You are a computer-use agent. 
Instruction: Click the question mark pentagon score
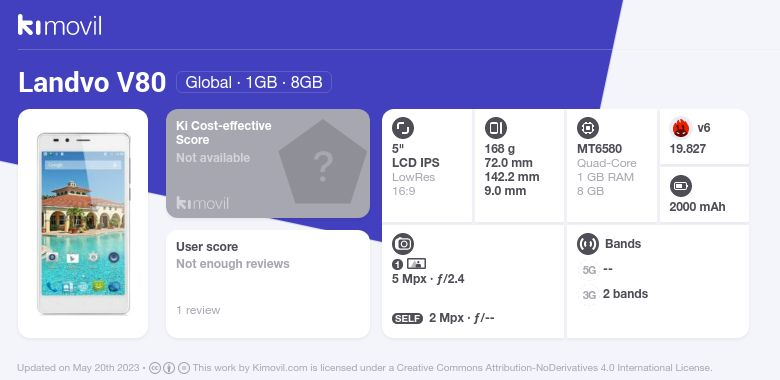[323, 163]
